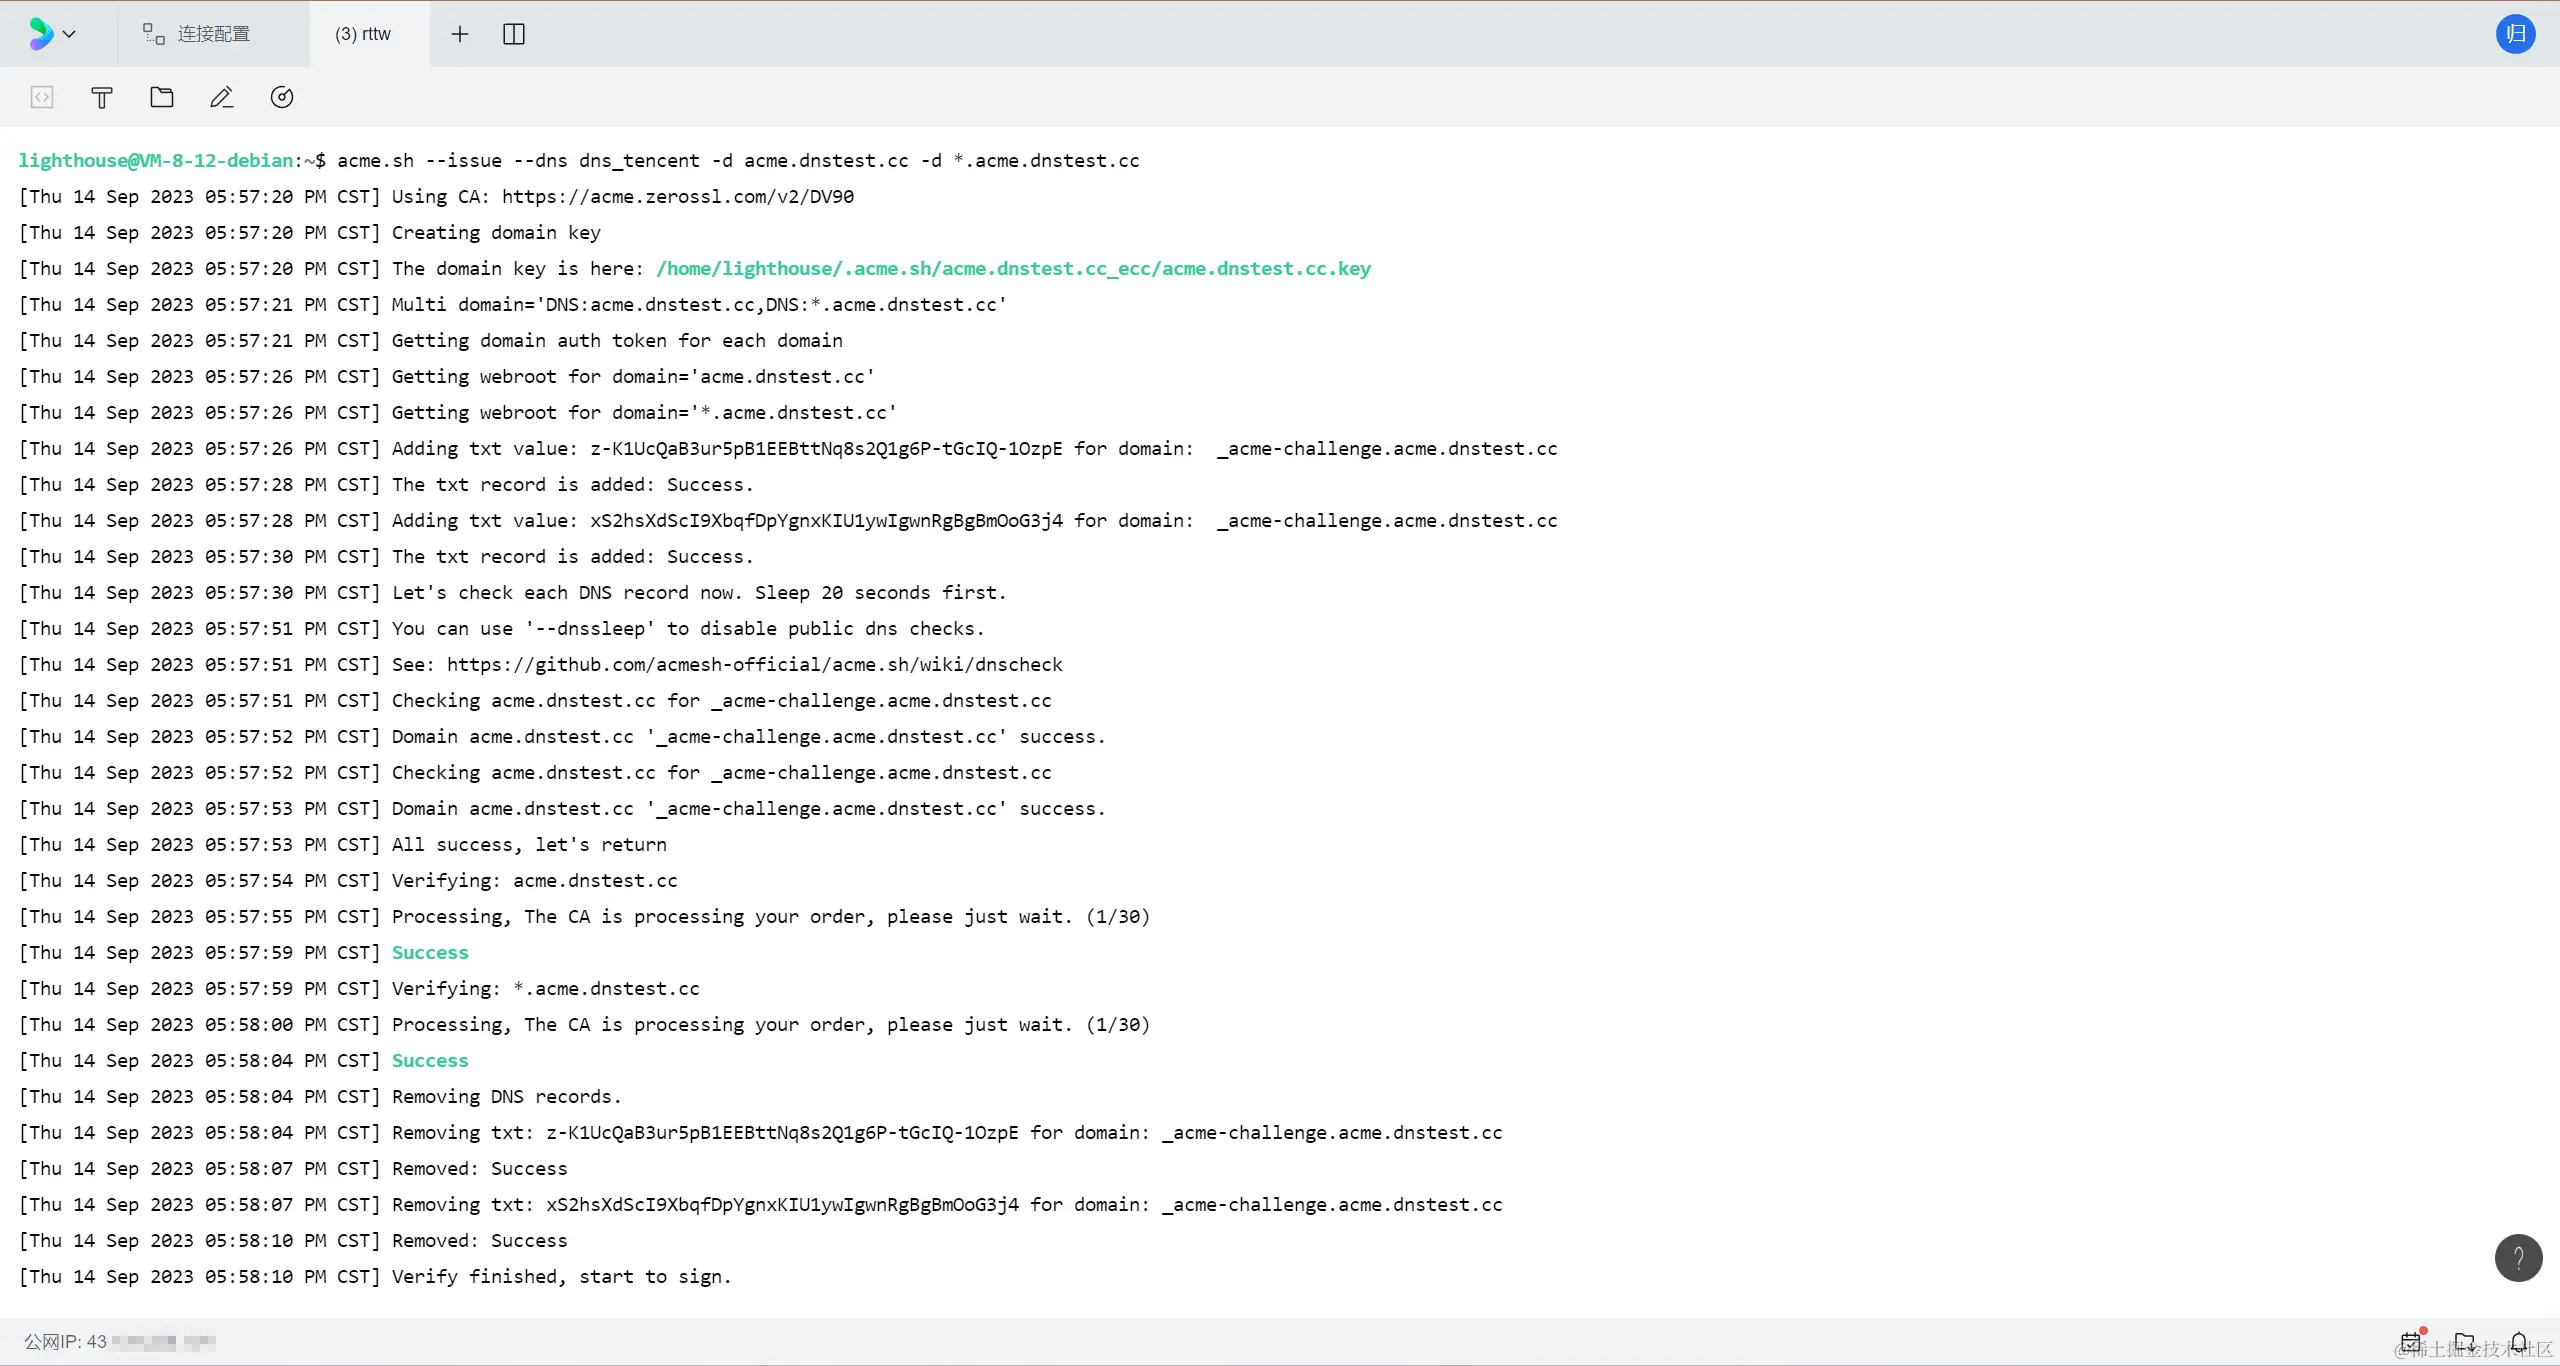Open the text font settings icon
2560x1366 pixels.
[x=102, y=97]
